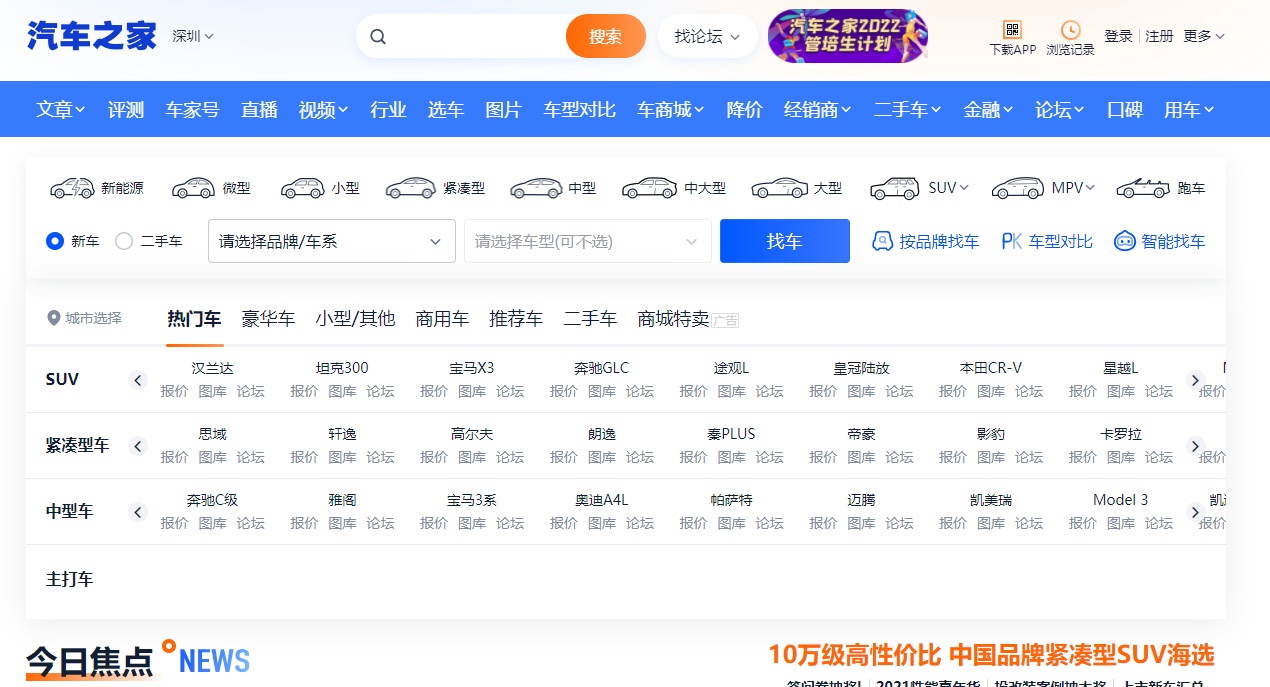
Task: Expand the 论坛 navigation menu
Action: [1060, 110]
